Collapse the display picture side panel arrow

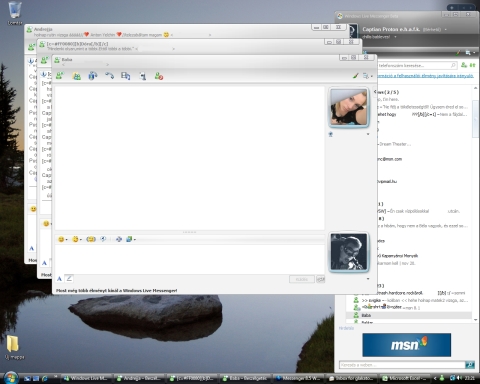(375, 91)
